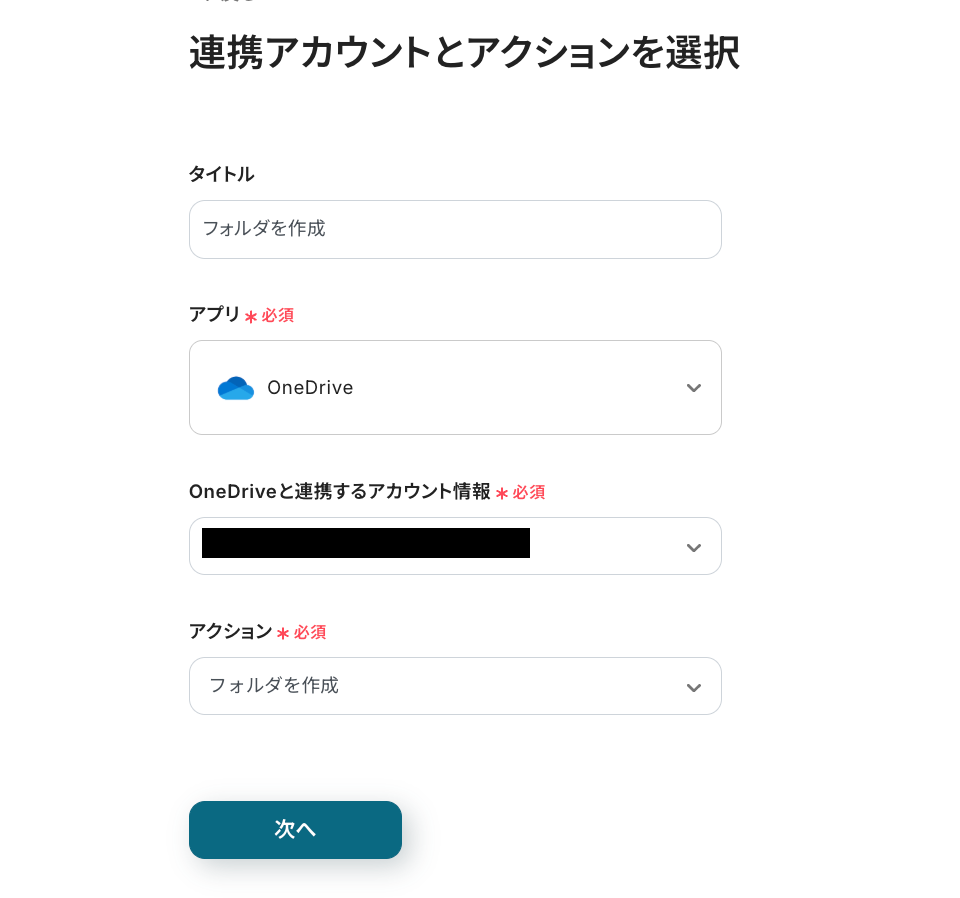Click the red asterisk next to アクション
Viewport: 960px width, 898px height.
283,634
